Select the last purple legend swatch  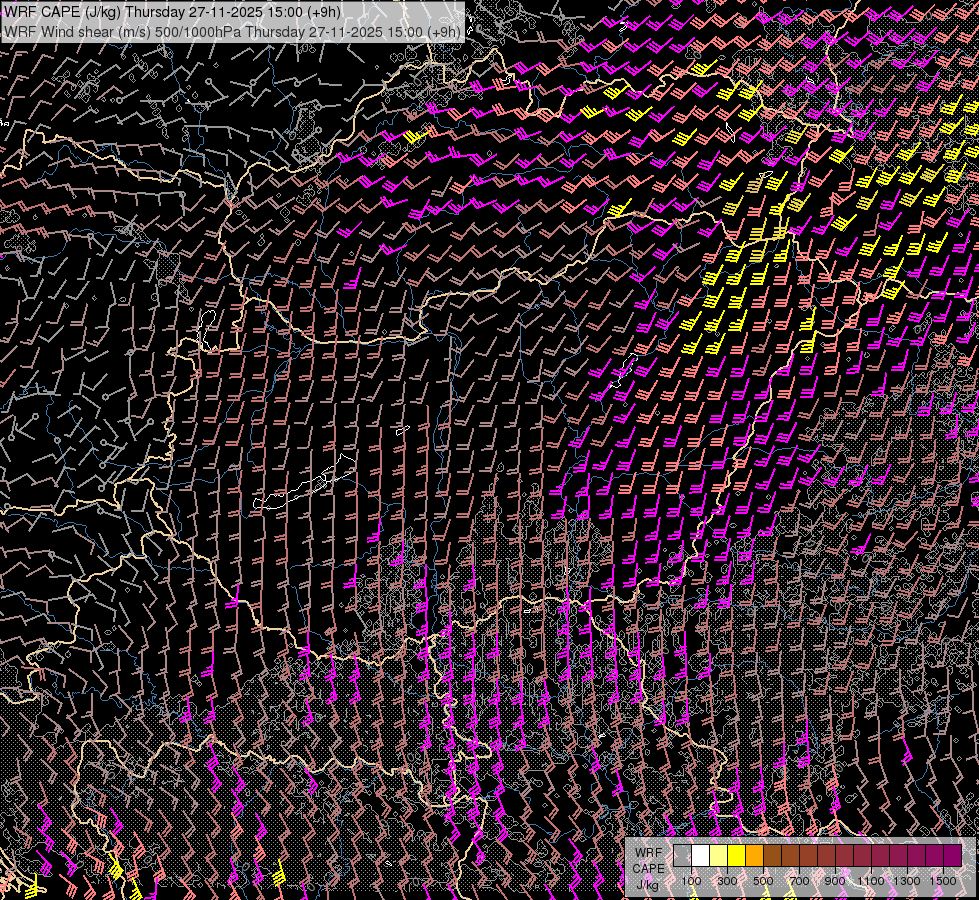coord(952,856)
